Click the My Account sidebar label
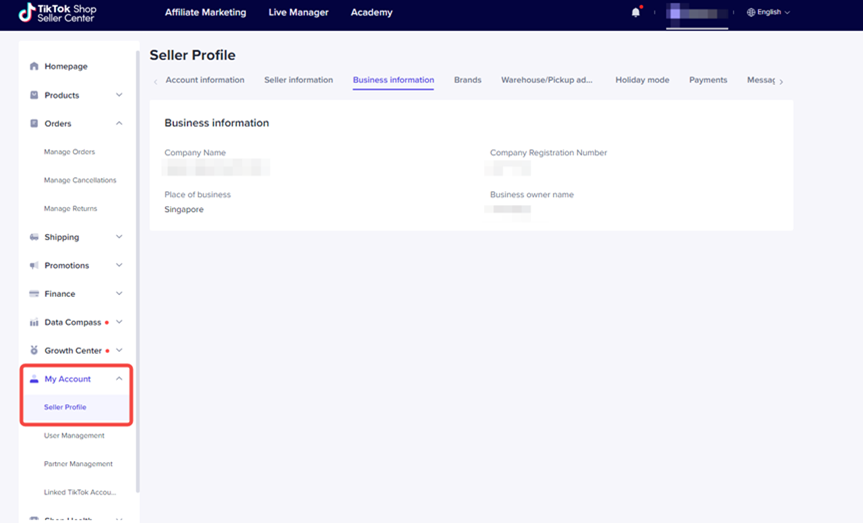Screen dimensions: 863x523 click(x=68, y=379)
